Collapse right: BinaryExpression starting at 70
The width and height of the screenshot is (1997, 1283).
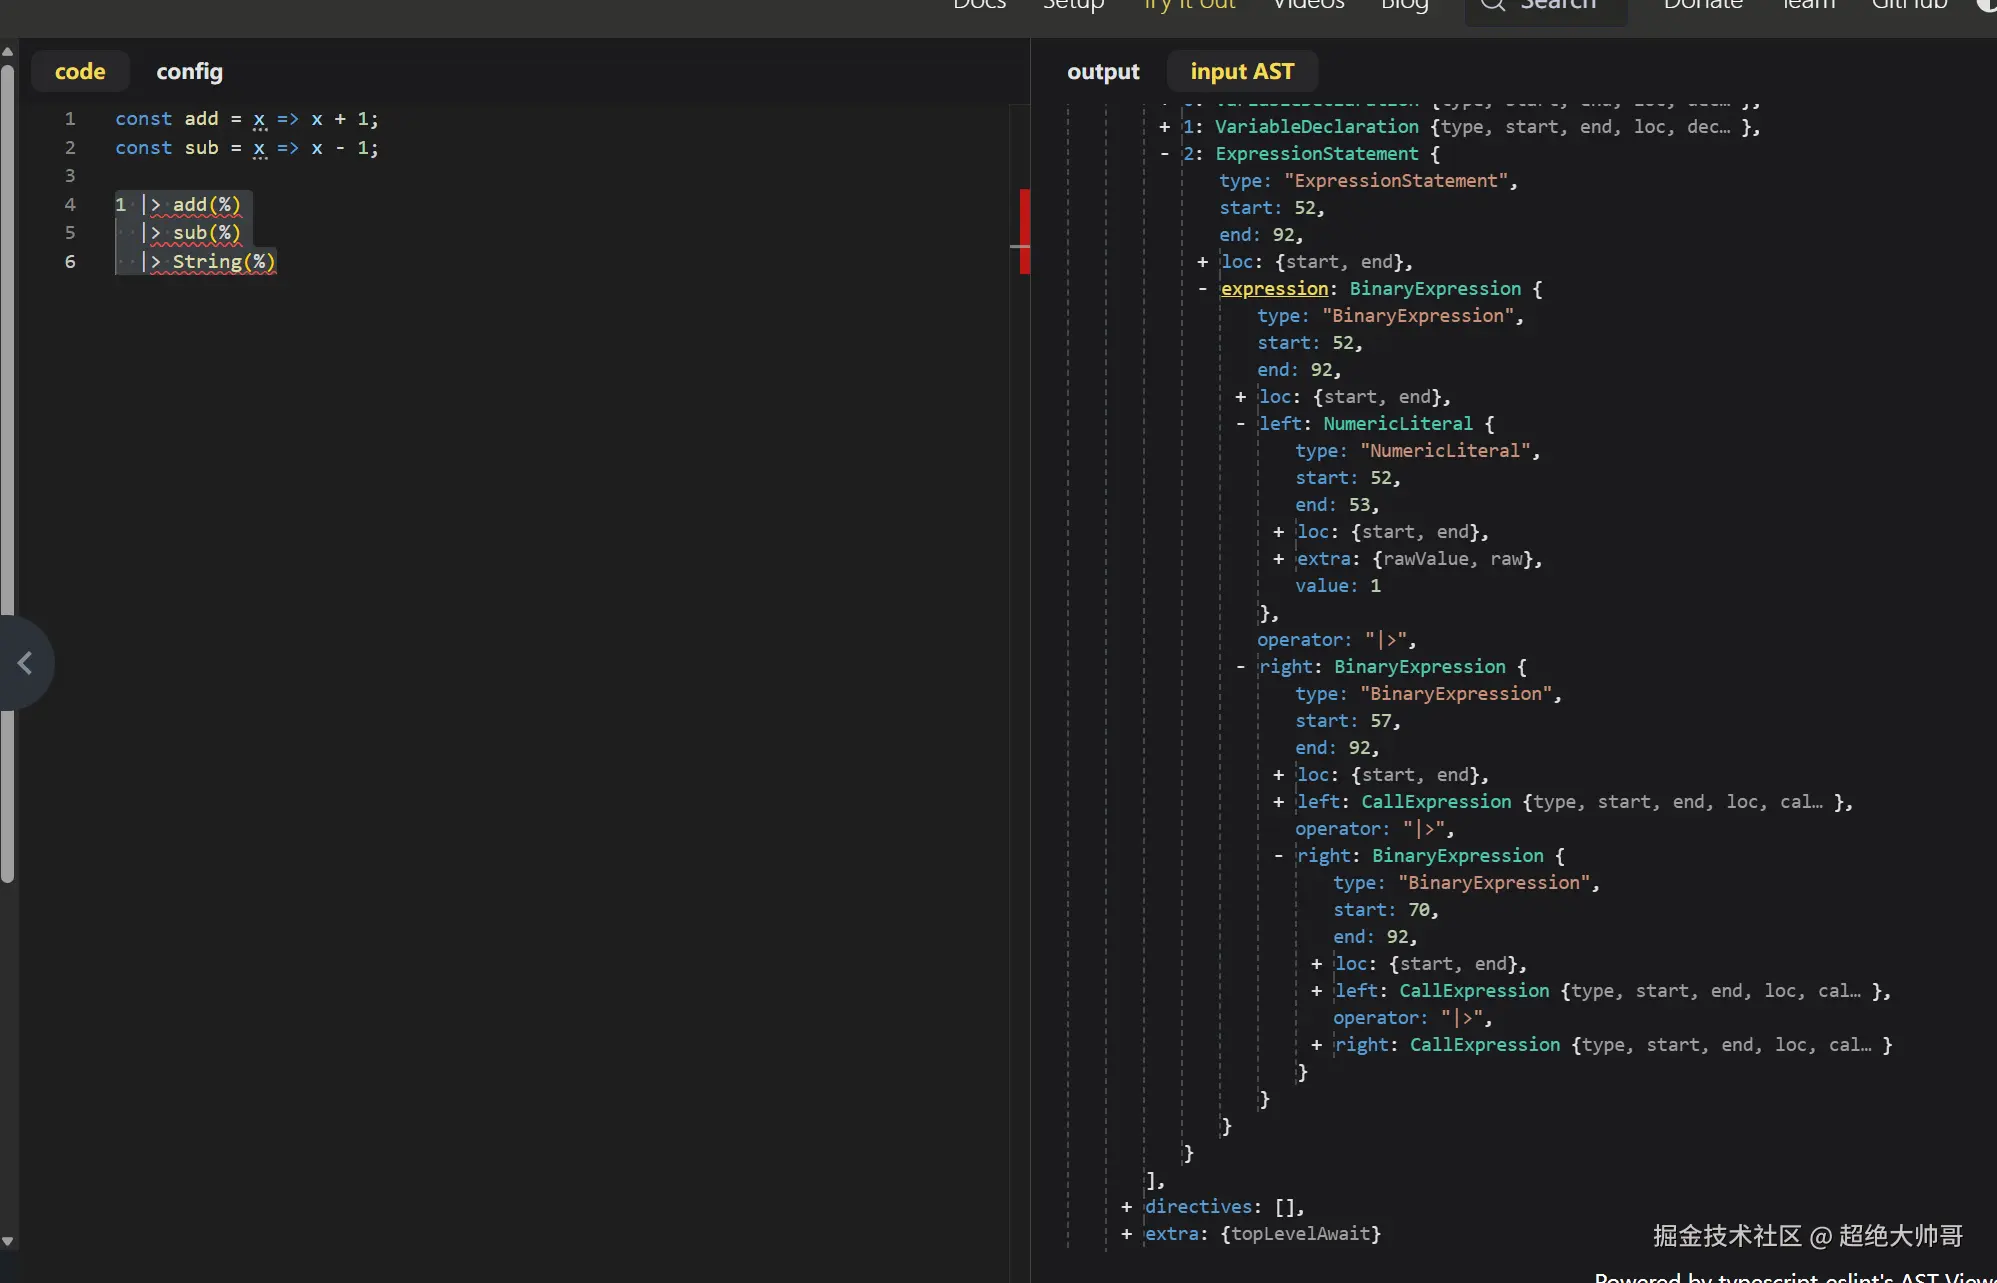1278,856
